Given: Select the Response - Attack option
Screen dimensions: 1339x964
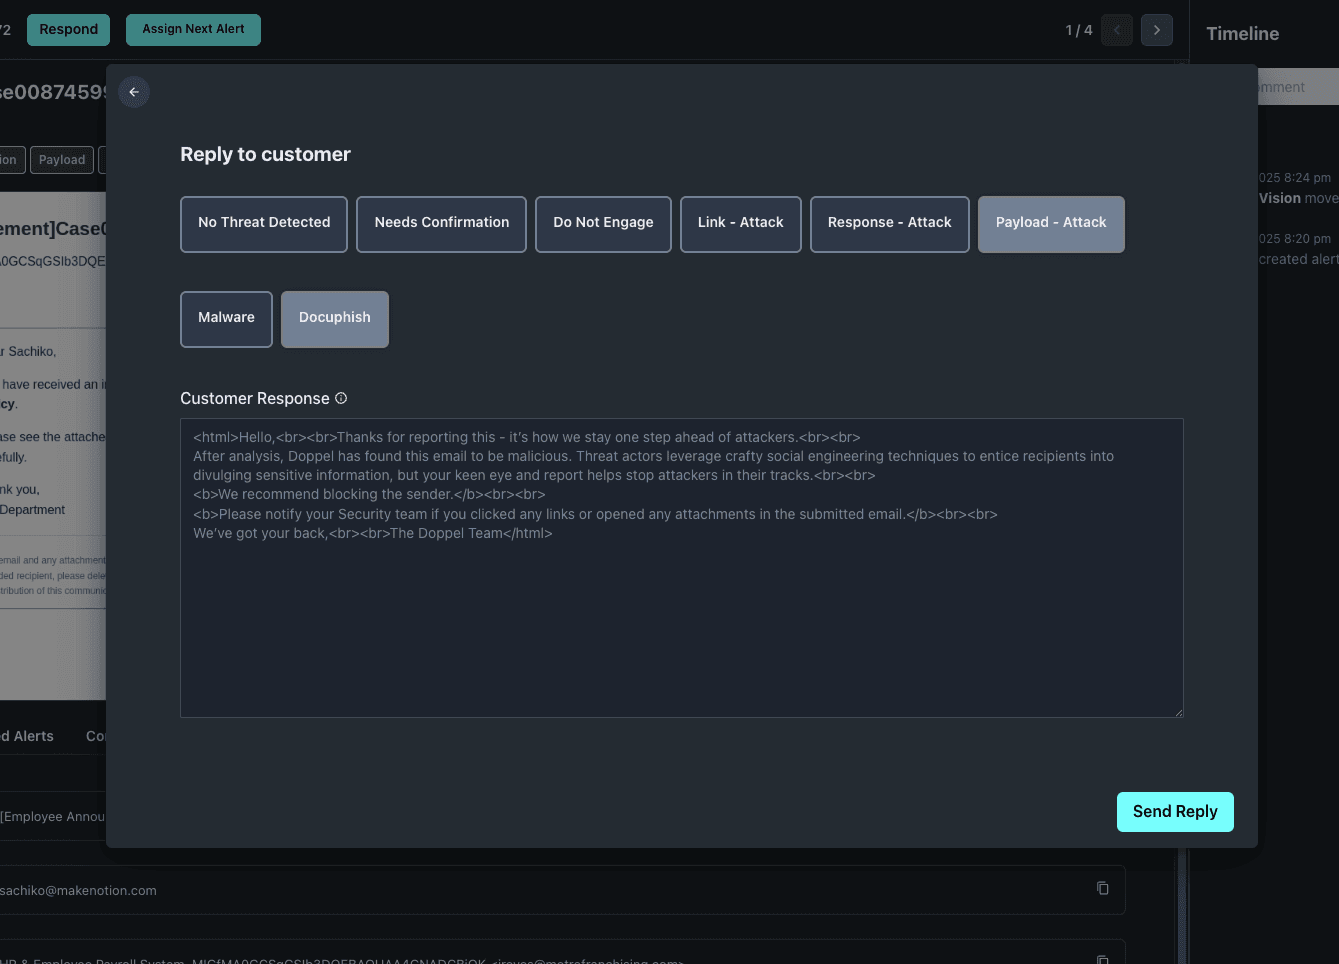Looking at the screenshot, I should pos(889,223).
